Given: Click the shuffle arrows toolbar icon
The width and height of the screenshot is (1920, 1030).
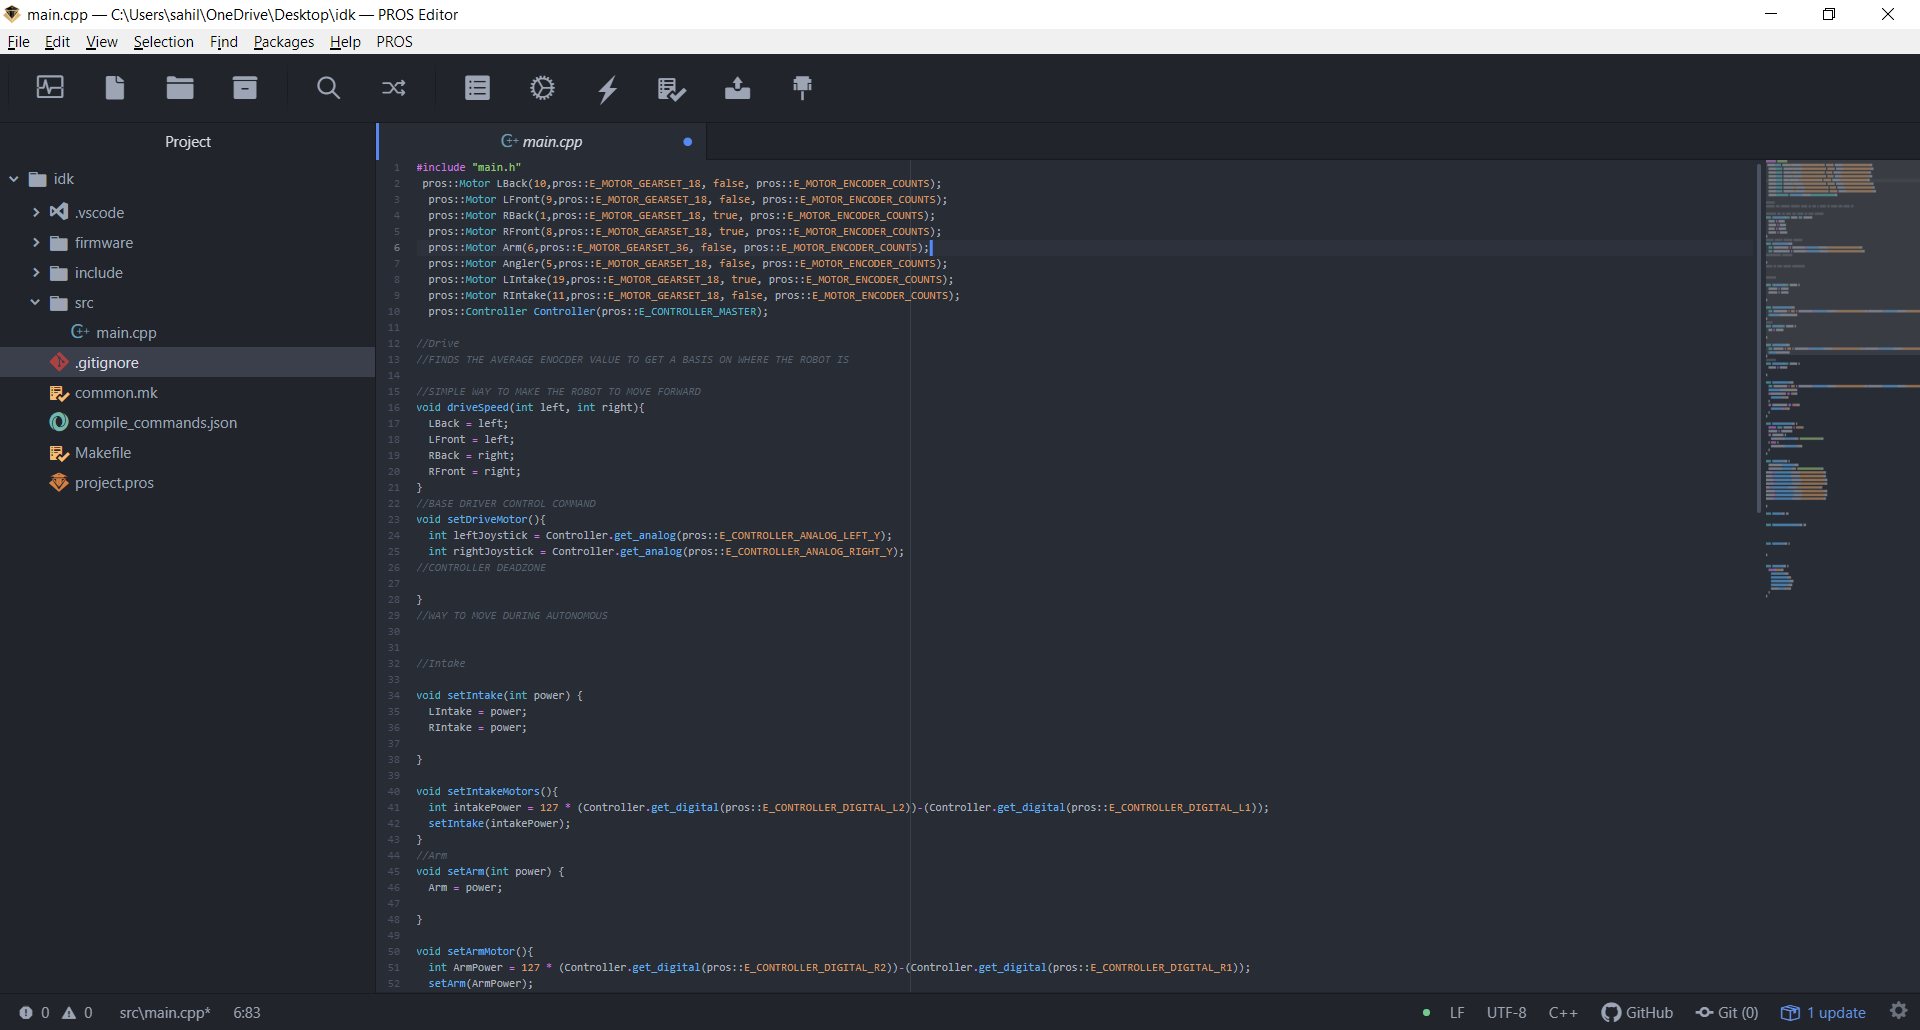Looking at the screenshot, I should [x=393, y=88].
